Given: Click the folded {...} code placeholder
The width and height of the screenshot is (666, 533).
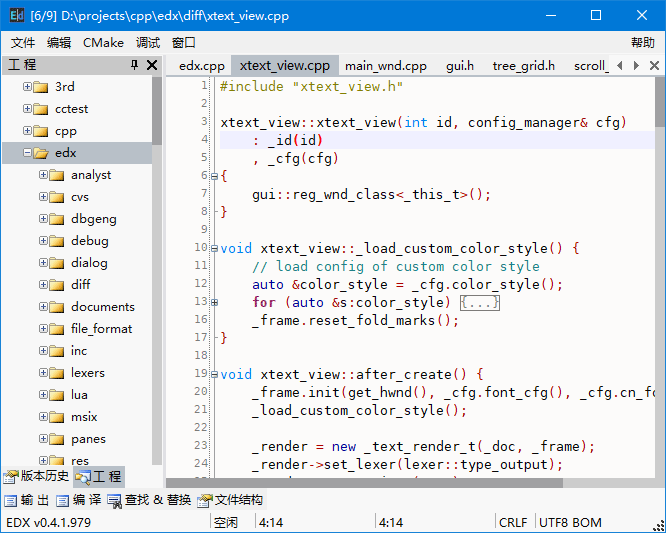Looking at the screenshot, I should [480, 303].
